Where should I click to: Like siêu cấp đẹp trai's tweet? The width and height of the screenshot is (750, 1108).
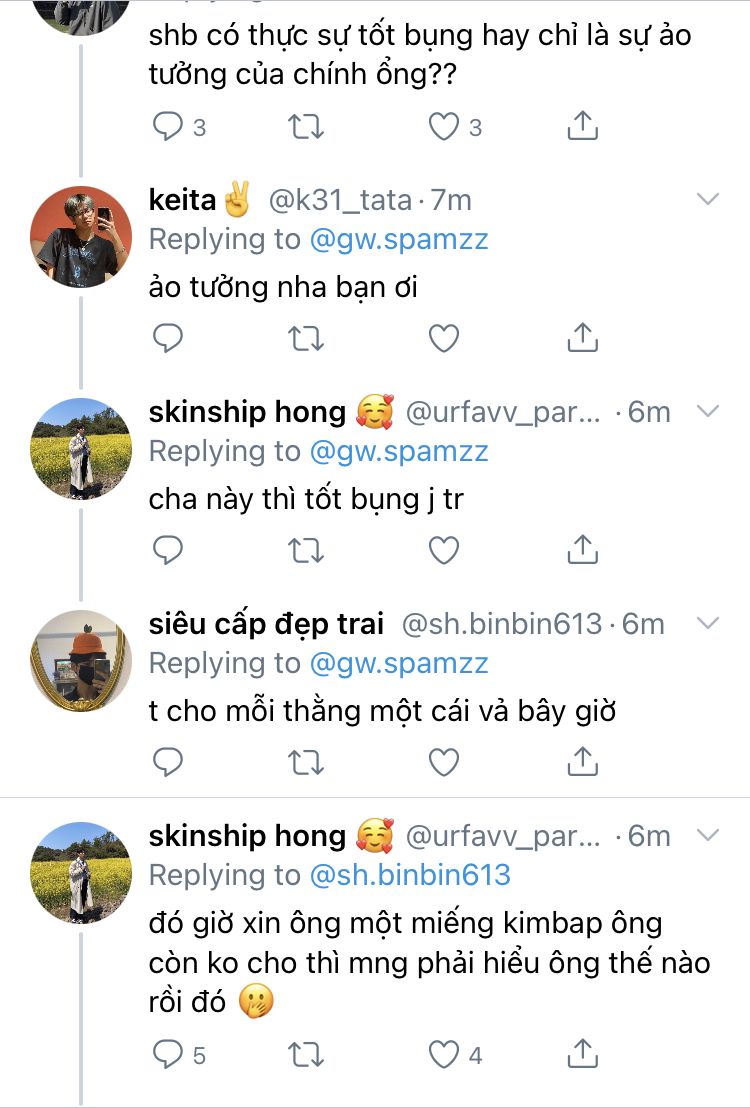click(443, 763)
